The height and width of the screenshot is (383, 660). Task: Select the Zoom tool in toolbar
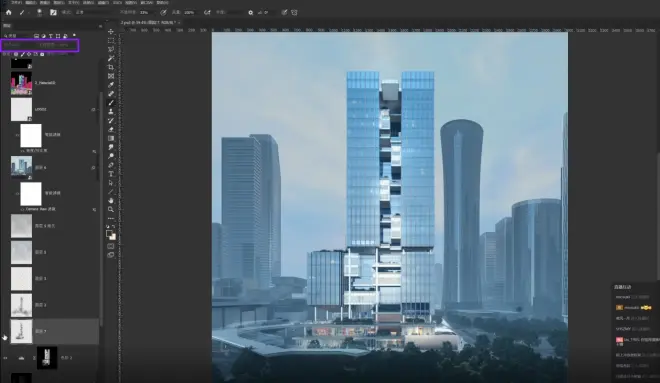(x=111, y=209)
